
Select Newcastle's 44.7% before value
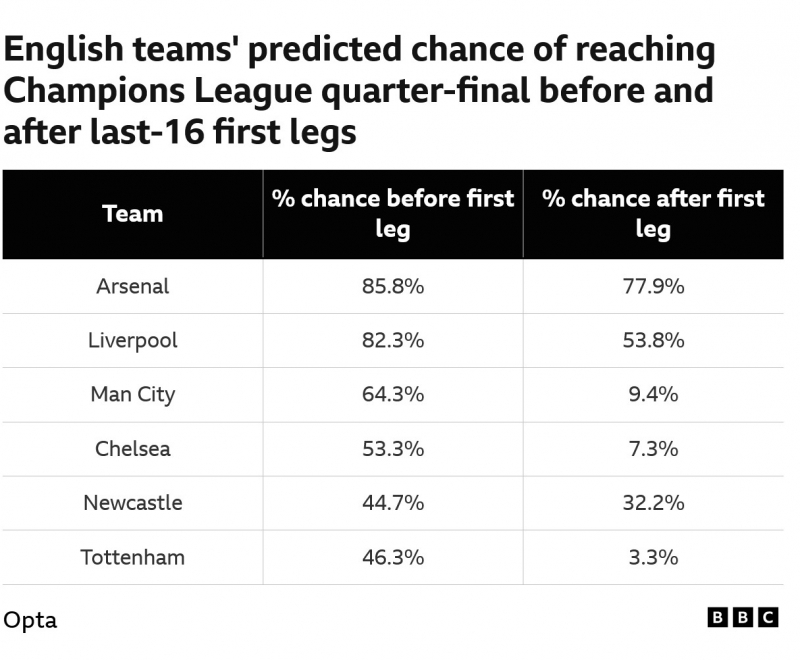click(393, 502)
